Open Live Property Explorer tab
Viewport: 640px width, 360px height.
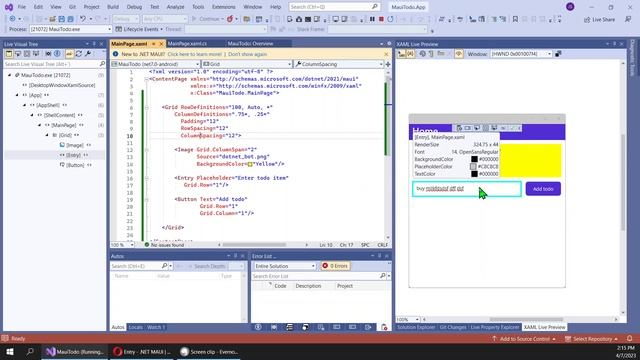pyautogui.click(x=495, y=327)
